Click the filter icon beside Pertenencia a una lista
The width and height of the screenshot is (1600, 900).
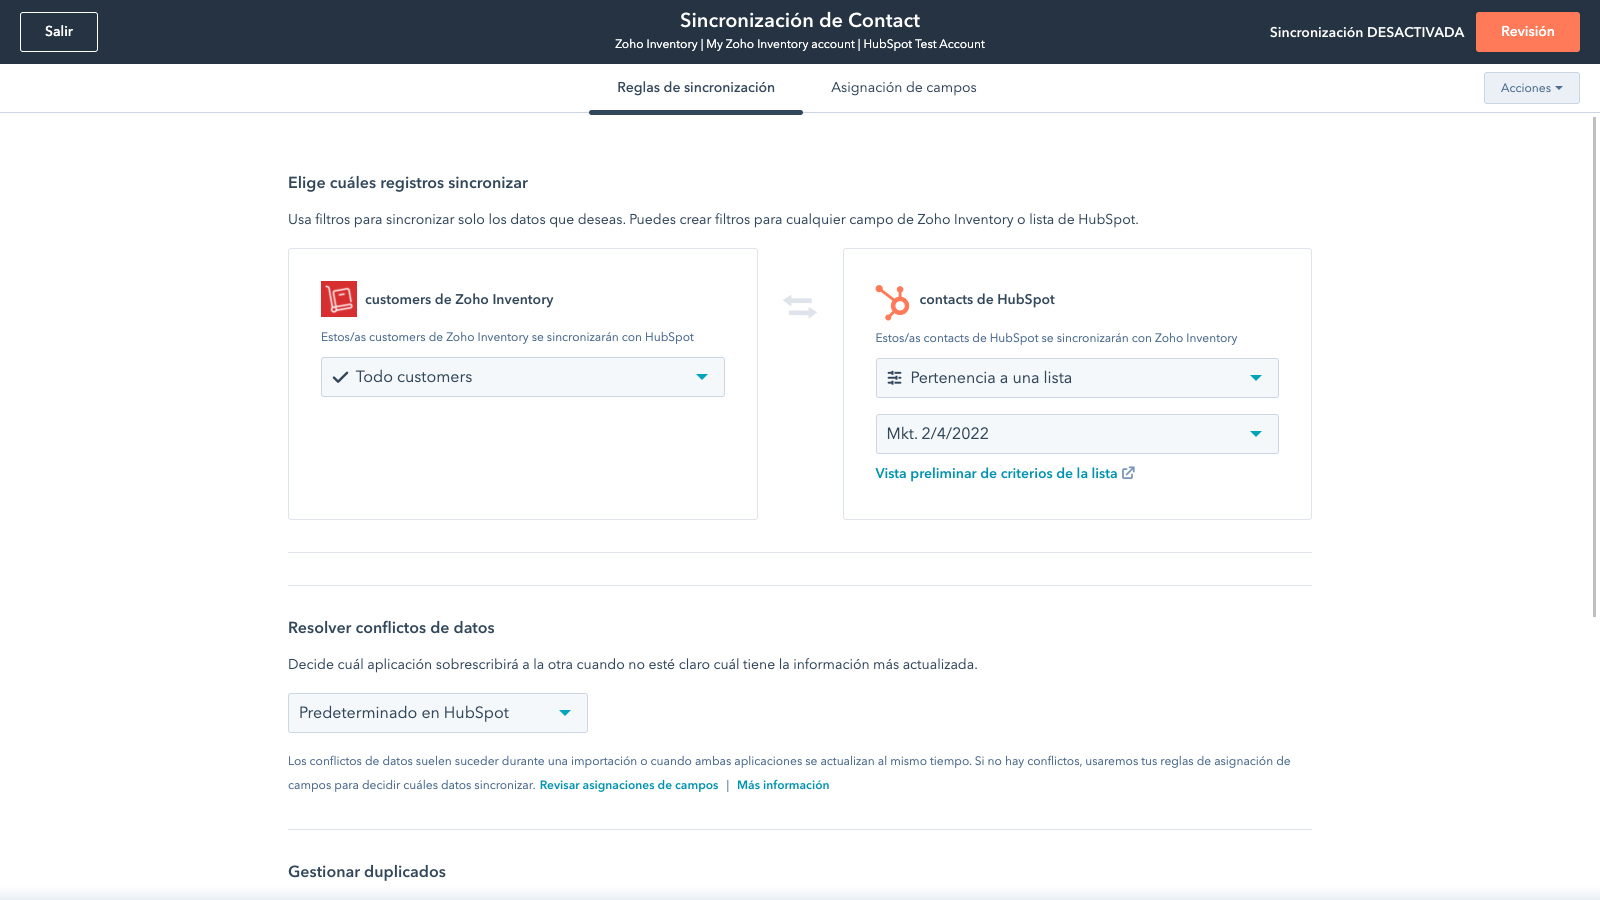pos(894,377)
